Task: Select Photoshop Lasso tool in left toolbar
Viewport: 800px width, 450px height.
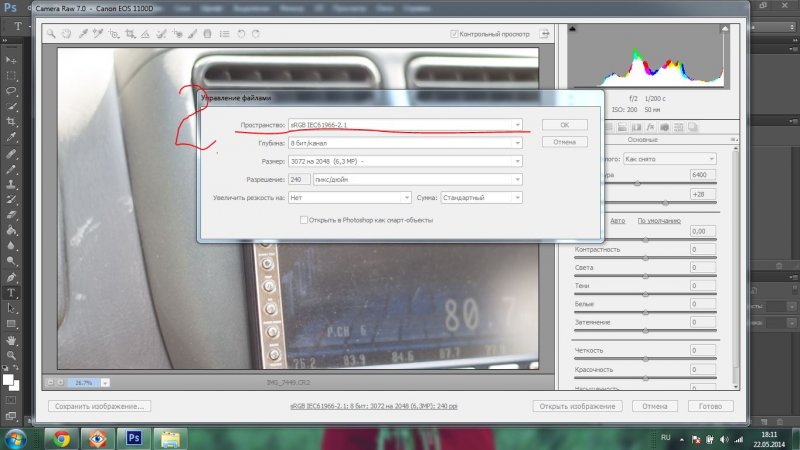Action: click(x=11, y=91)
